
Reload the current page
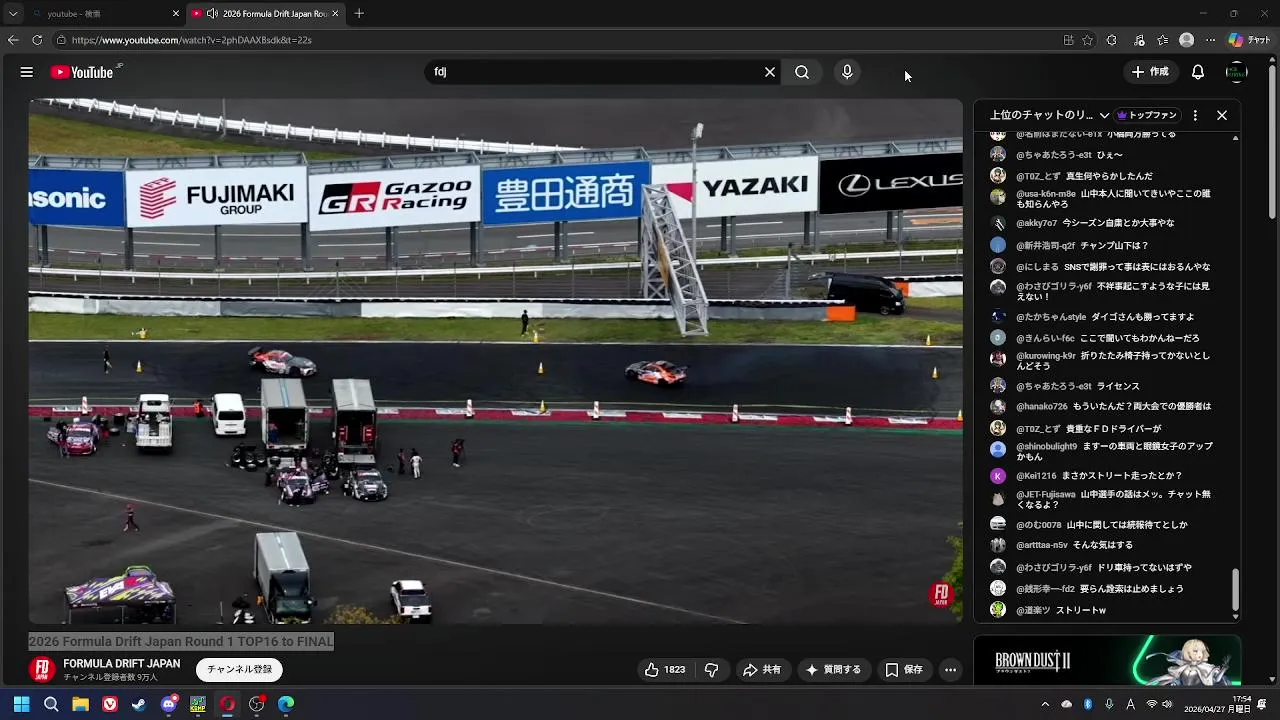coord(37,40)
